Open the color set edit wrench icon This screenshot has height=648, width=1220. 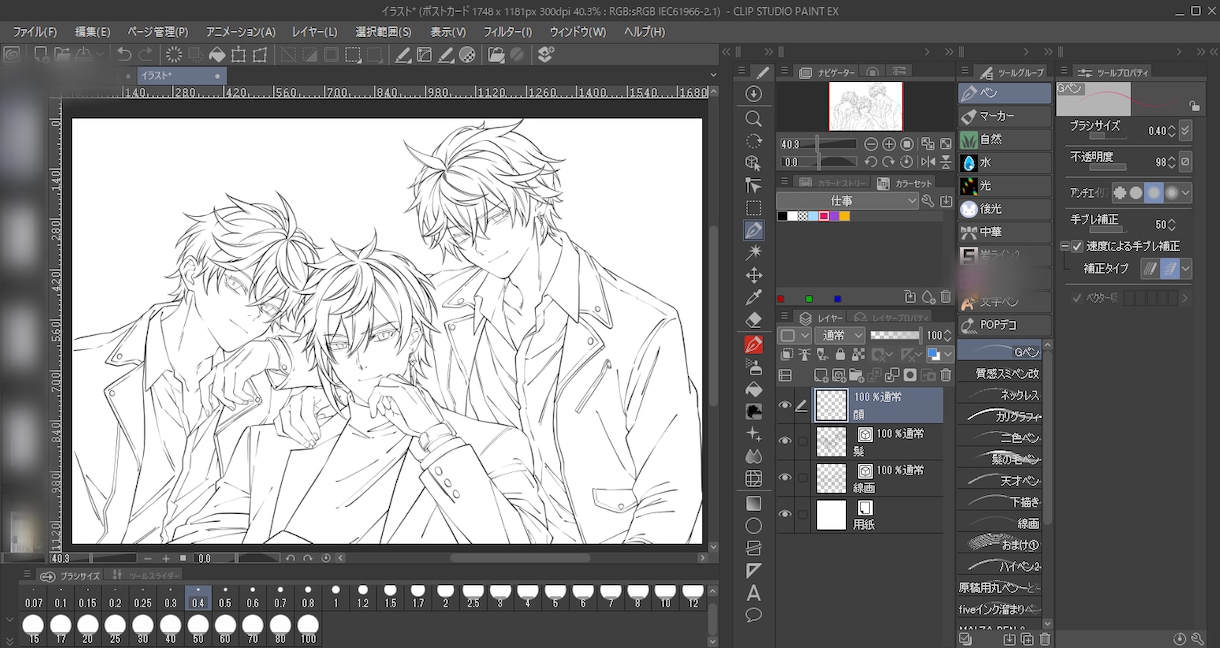click(928, 201)
